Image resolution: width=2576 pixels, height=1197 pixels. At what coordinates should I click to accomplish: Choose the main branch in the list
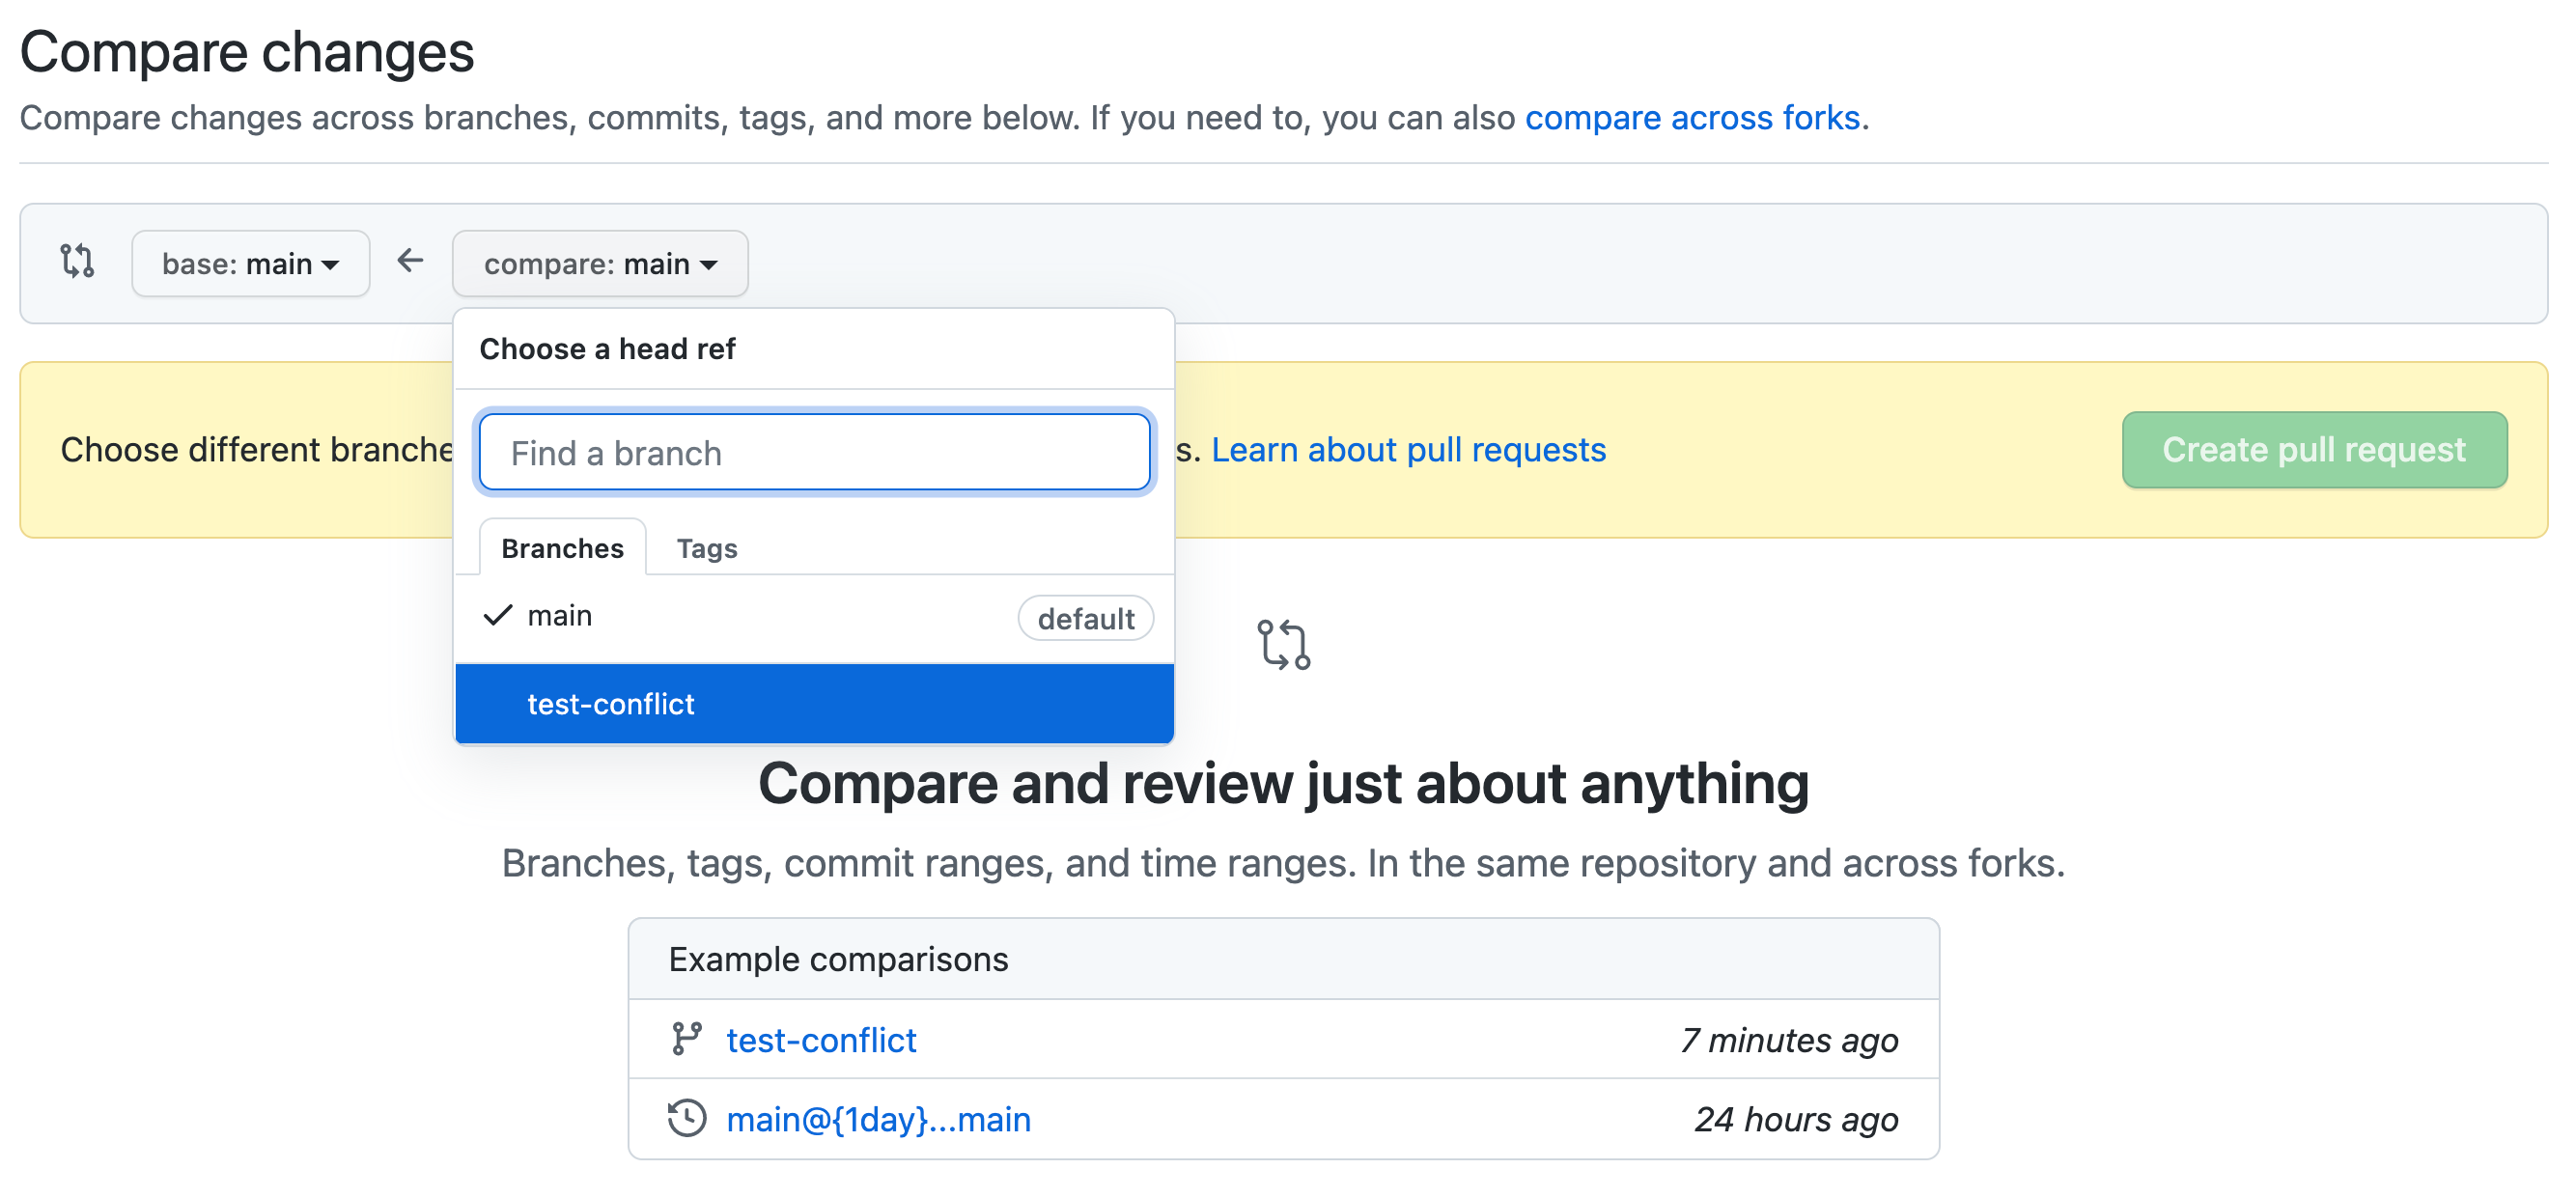pos(814,617)
